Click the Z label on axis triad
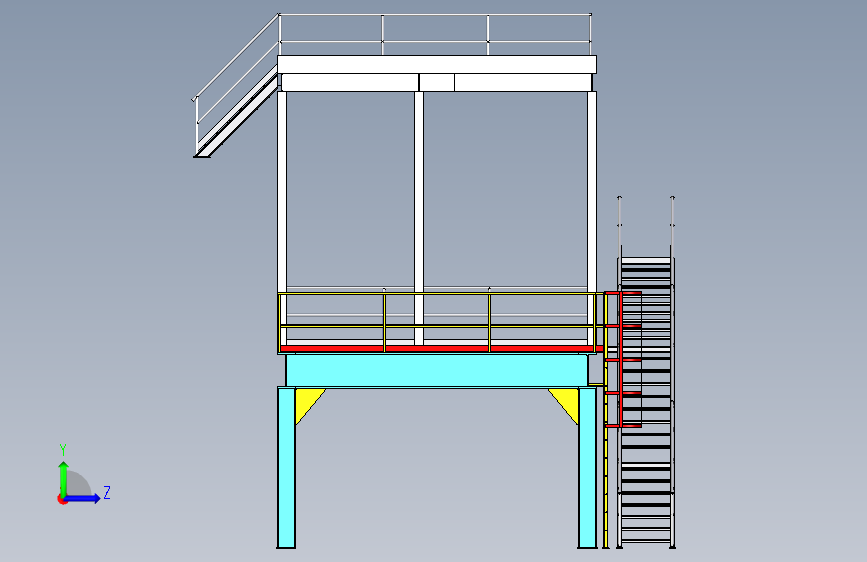The height and width of the screenshot is (562, 867). pyautogui.click(x=107, y=492)
